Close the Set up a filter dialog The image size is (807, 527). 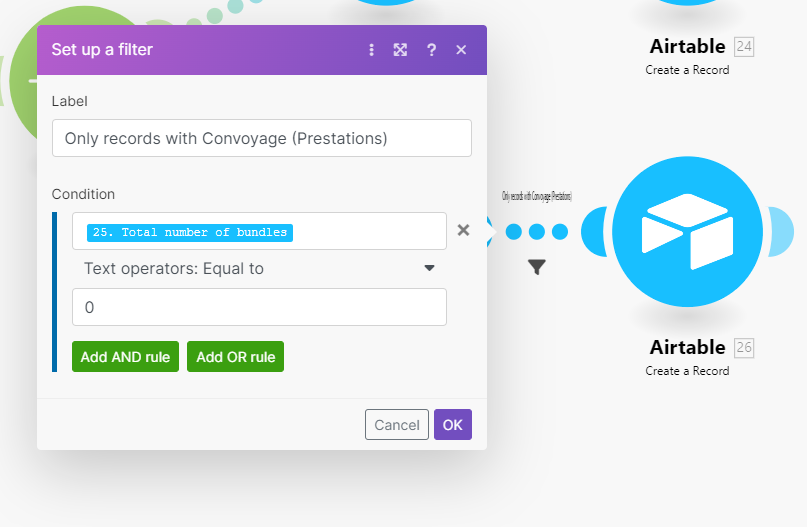461,50
